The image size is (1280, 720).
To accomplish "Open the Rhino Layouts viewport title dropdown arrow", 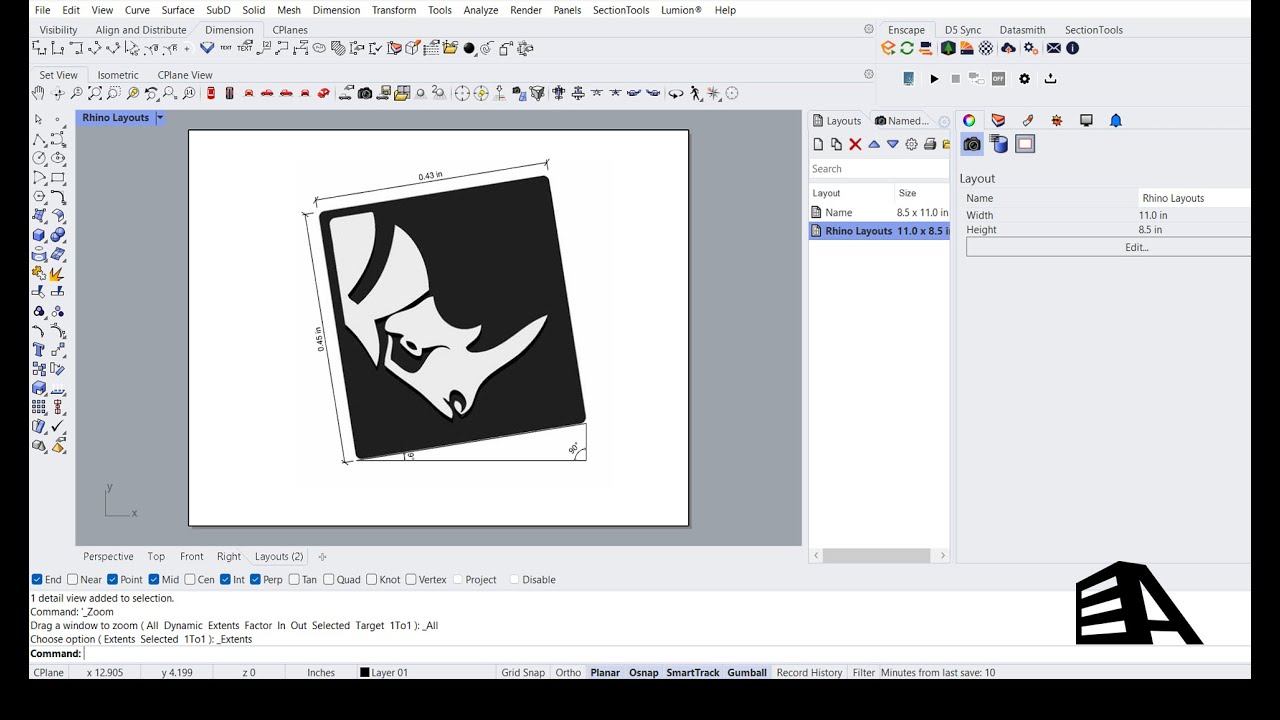I will (159, 118).
